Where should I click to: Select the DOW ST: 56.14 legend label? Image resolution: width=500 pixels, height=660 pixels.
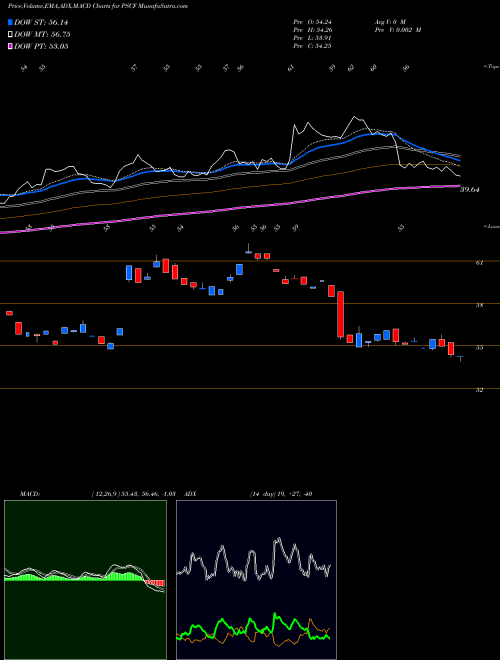pos(41,23)
